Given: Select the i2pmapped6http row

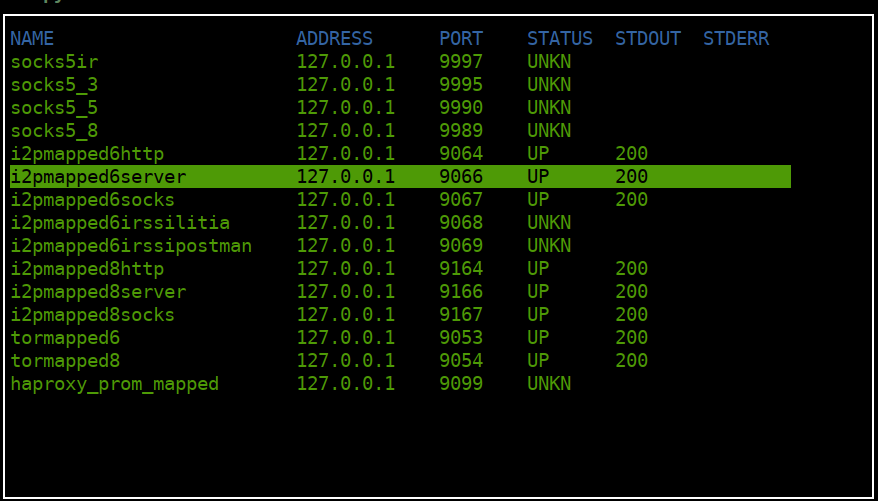Looking at the screenshot, I should click(x=400, y=153).
